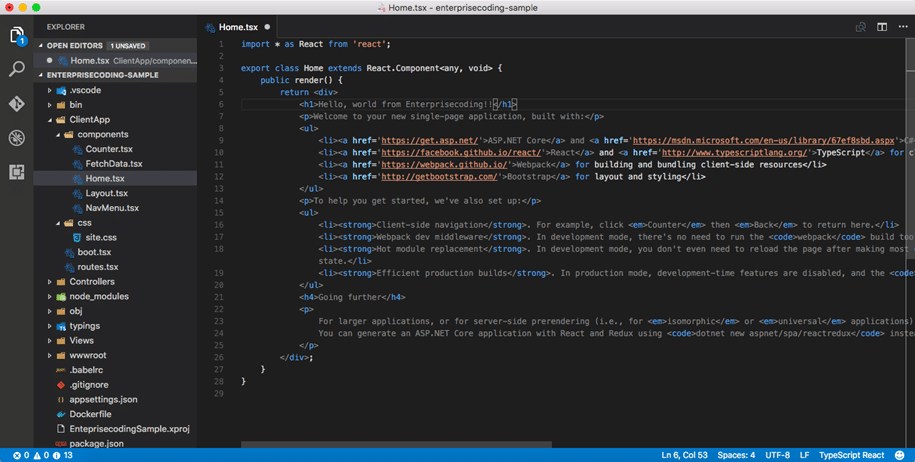Open the Explorer view in activity bar
Image resolution: width=915 pixels, height=462 pixels.
17,36
